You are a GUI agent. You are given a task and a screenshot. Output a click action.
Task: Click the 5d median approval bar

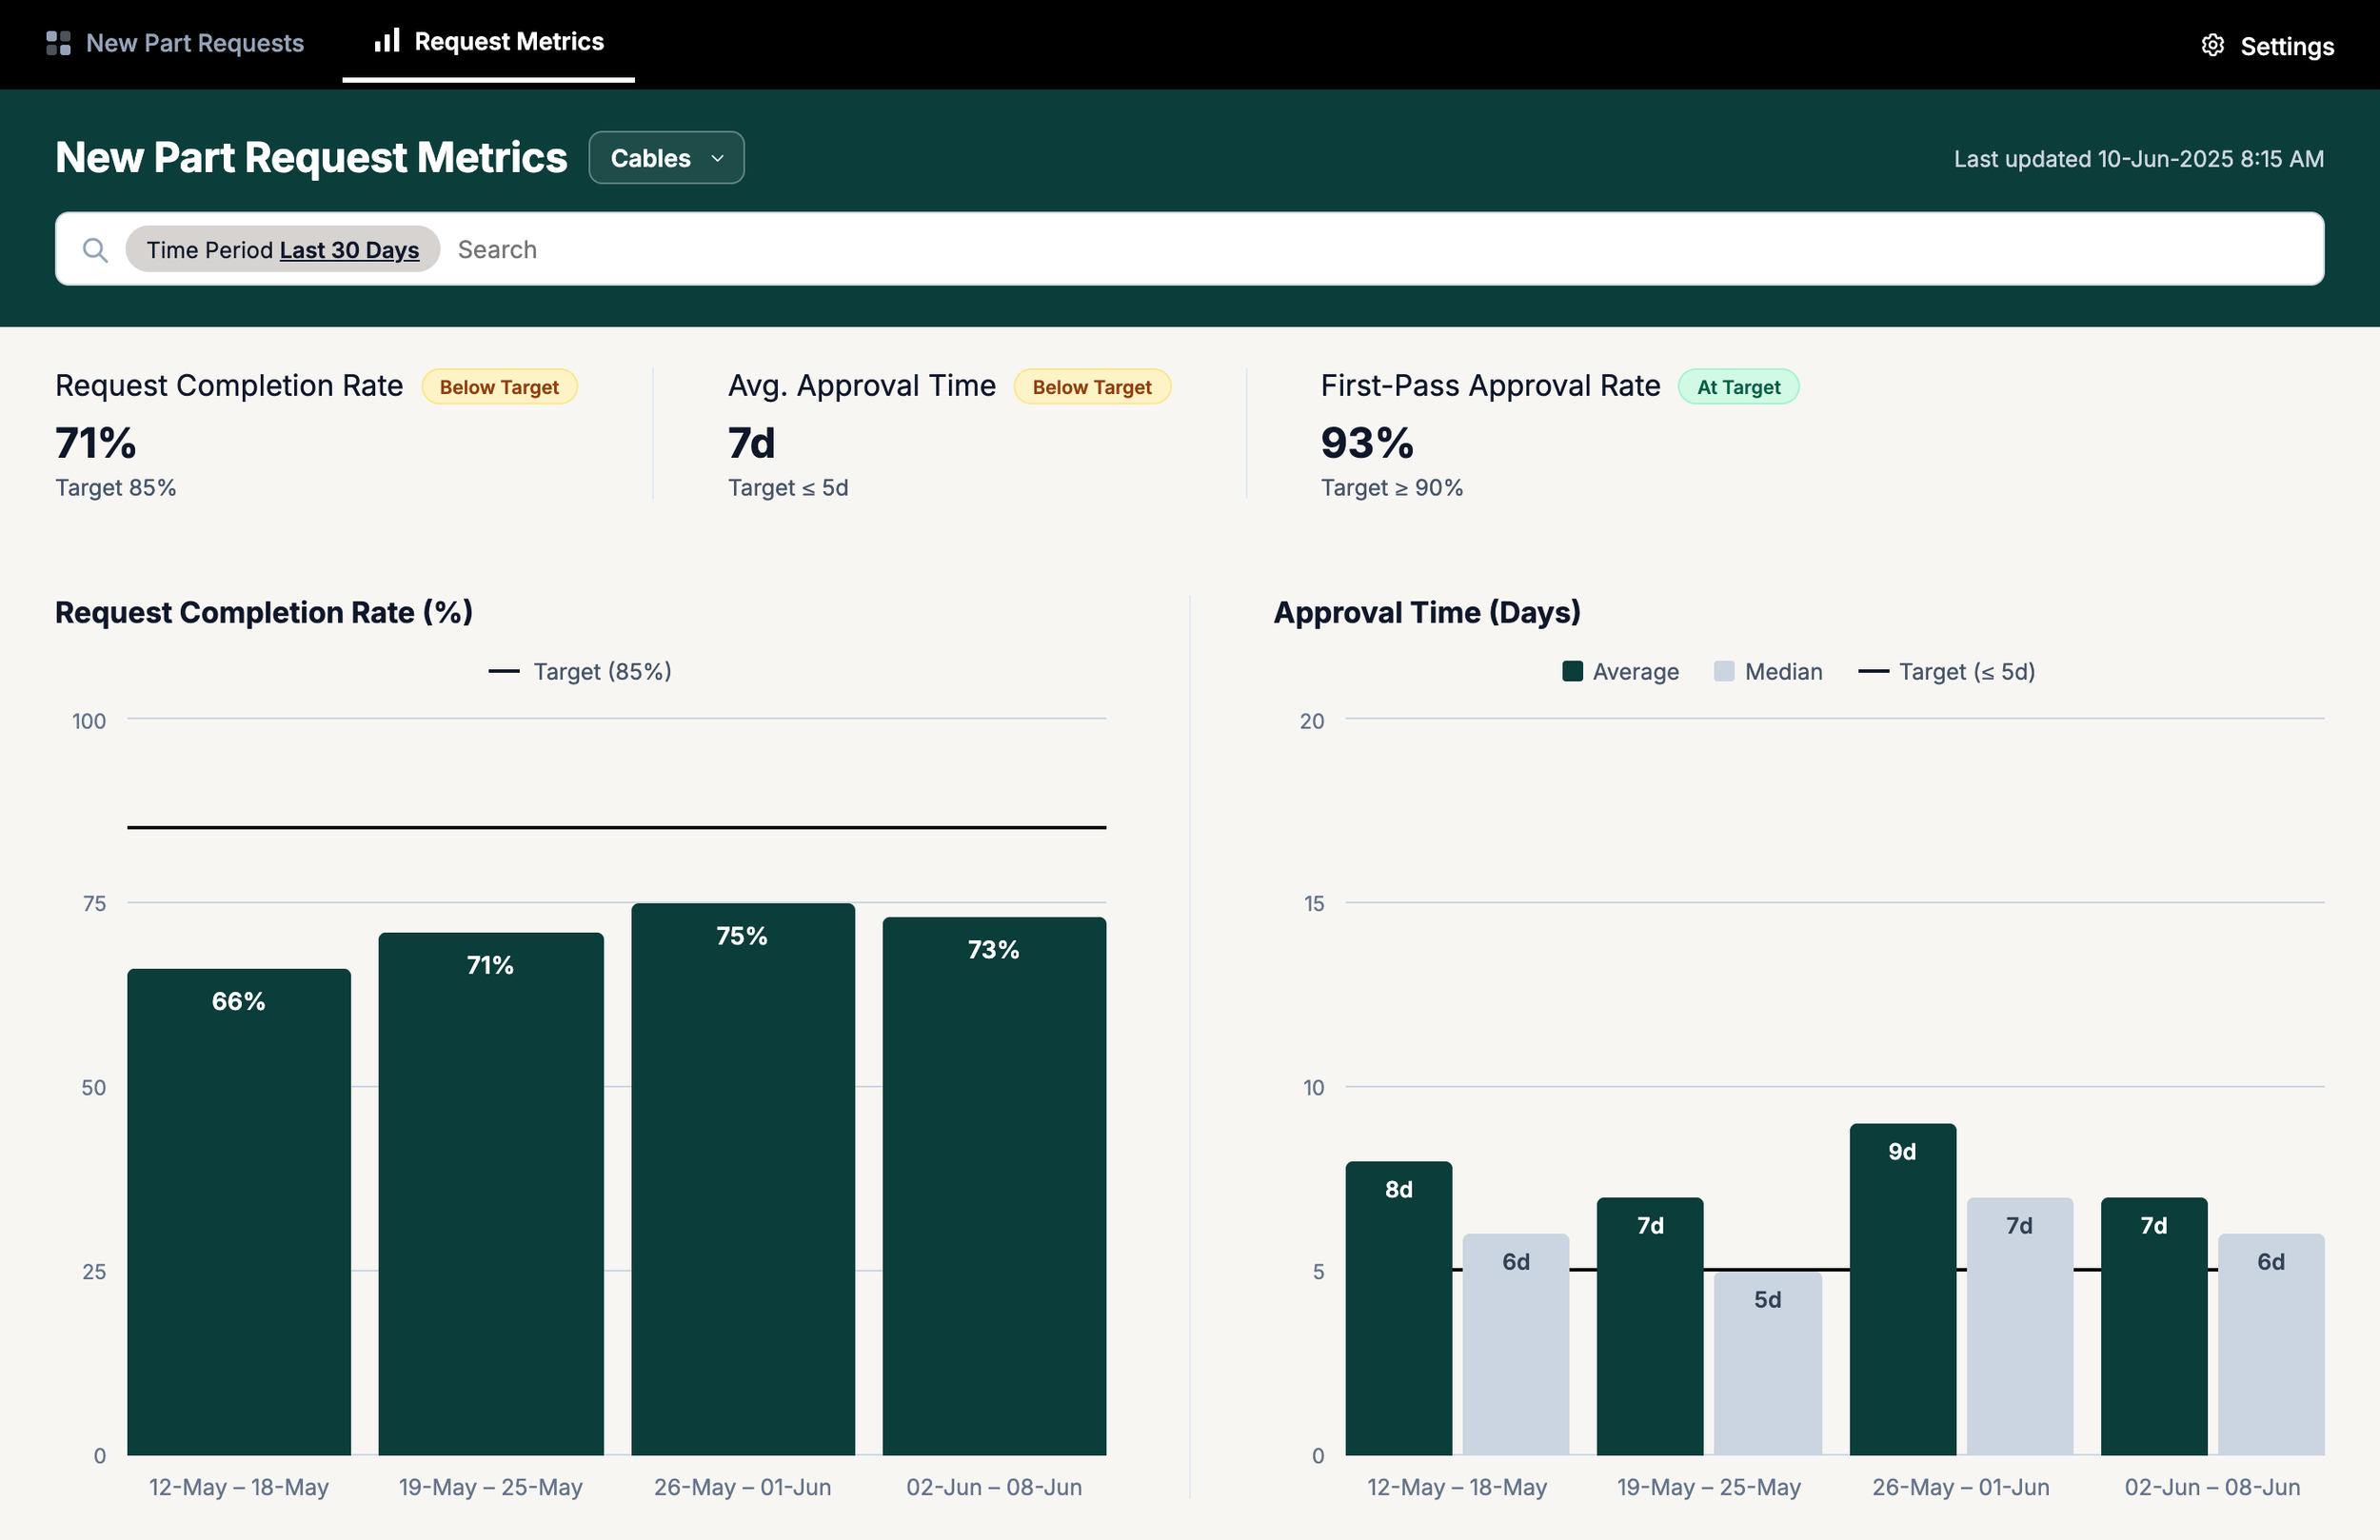pyautogui.click(x=1768, y=1364)
